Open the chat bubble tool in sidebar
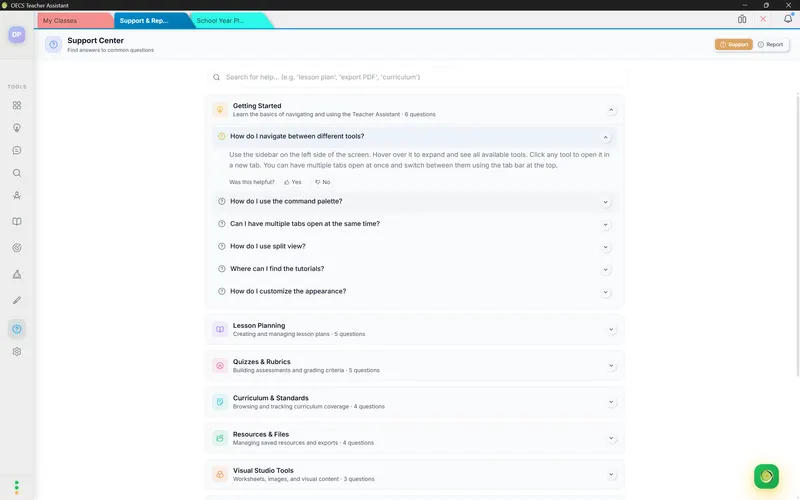This screenshot has height=500, width=800. (17, 150)
